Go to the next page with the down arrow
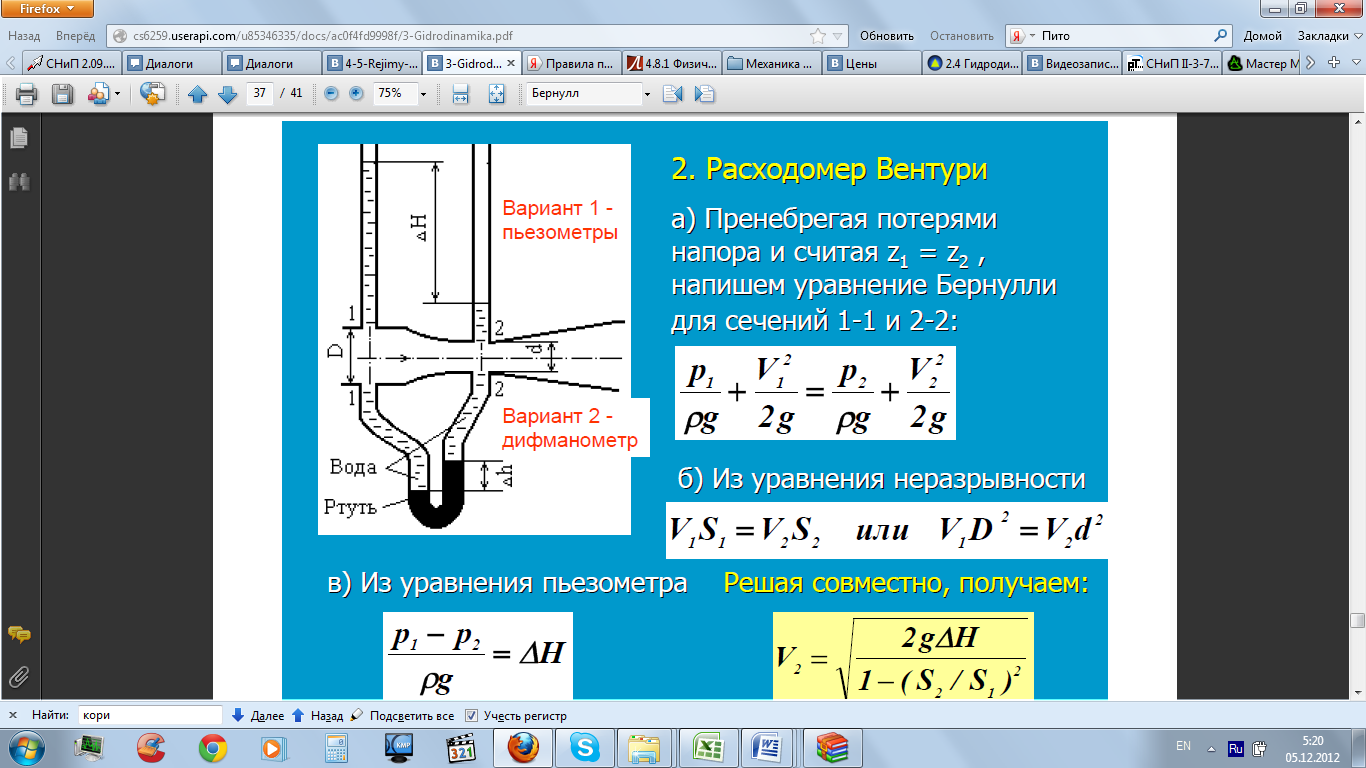The height and width of the screenshot is (768, 1366). click(x=227, y=94)
